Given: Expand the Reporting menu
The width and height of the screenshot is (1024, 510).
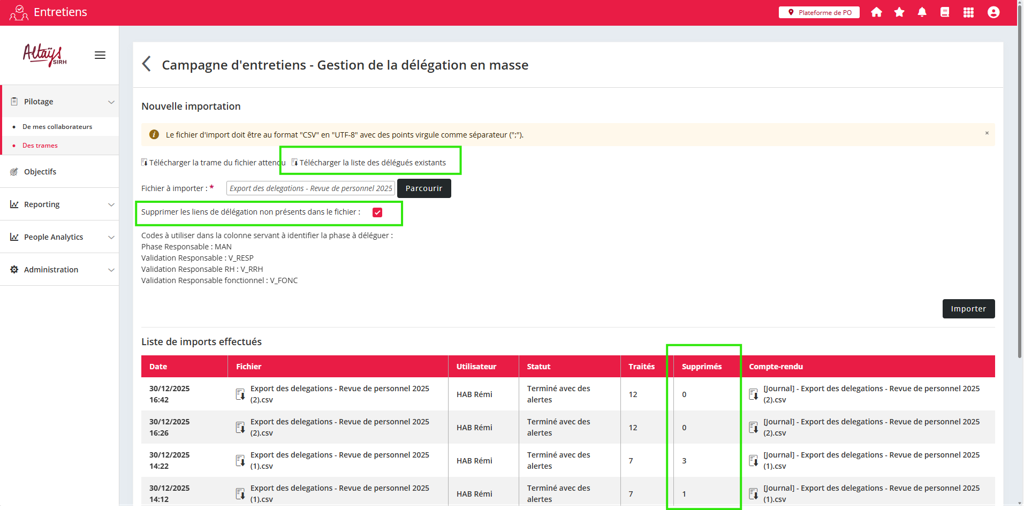Looking at the screenshot, I should 111,205.
